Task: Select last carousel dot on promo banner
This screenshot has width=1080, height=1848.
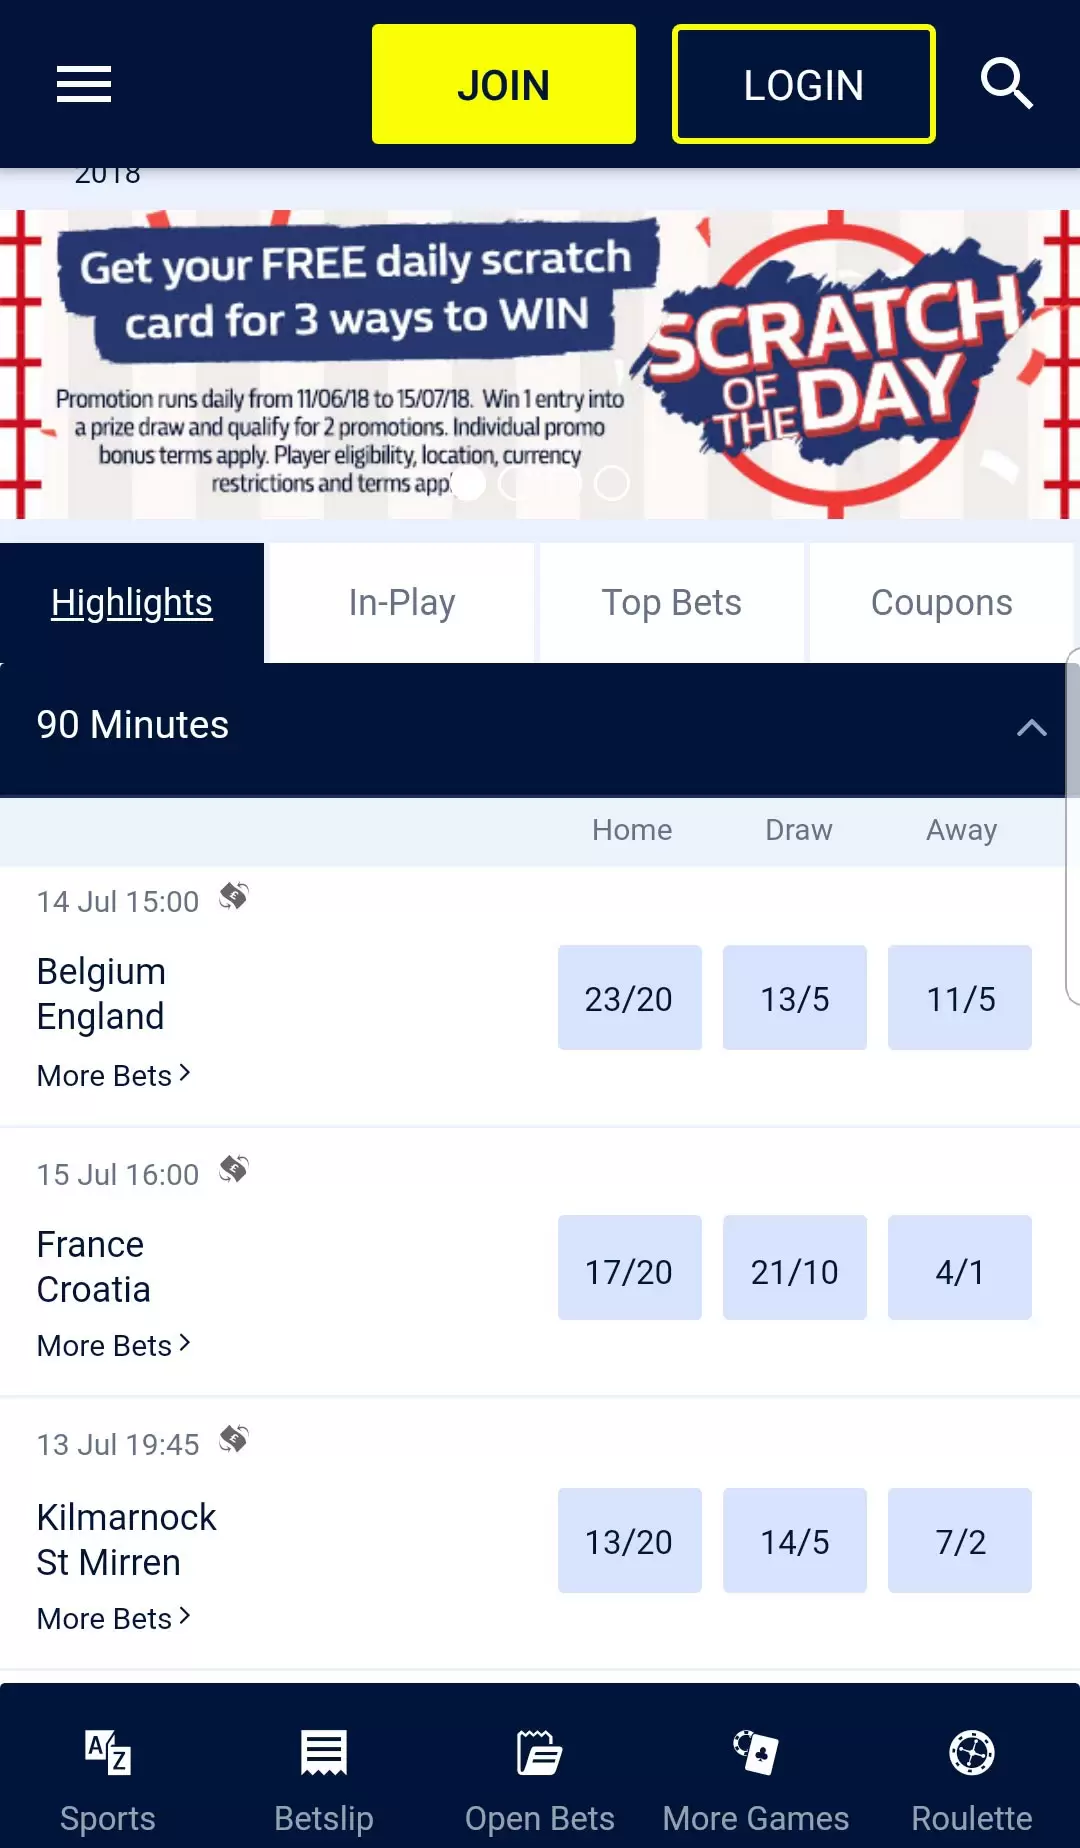Action: tap(612, 483)
